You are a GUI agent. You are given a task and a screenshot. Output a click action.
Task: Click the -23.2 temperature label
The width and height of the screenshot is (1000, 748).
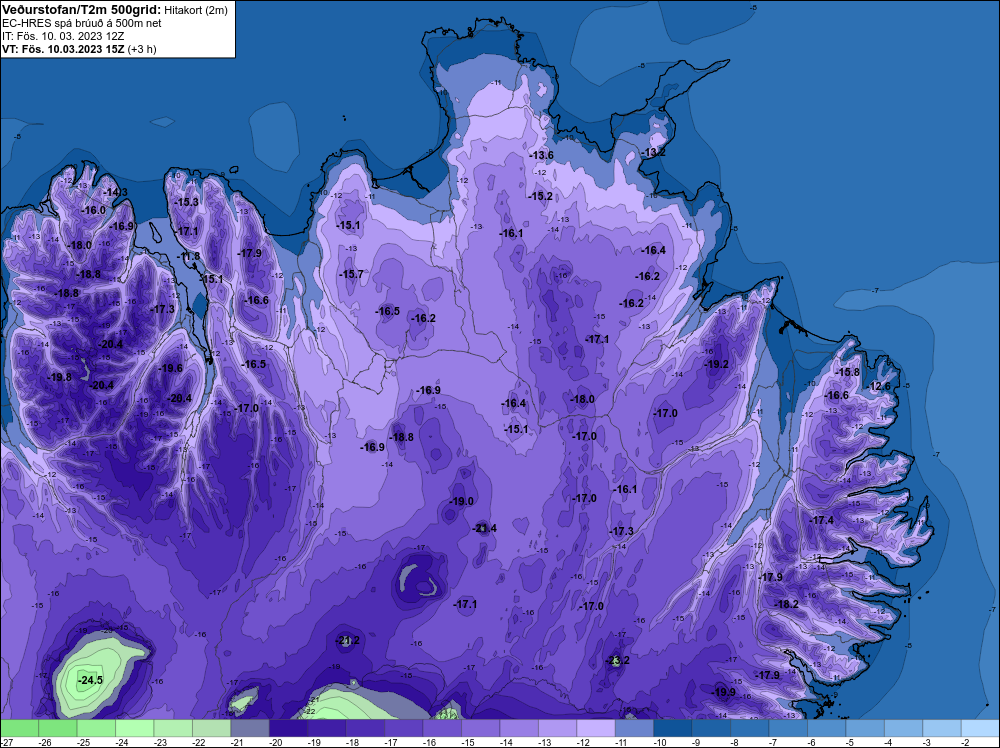617,660
